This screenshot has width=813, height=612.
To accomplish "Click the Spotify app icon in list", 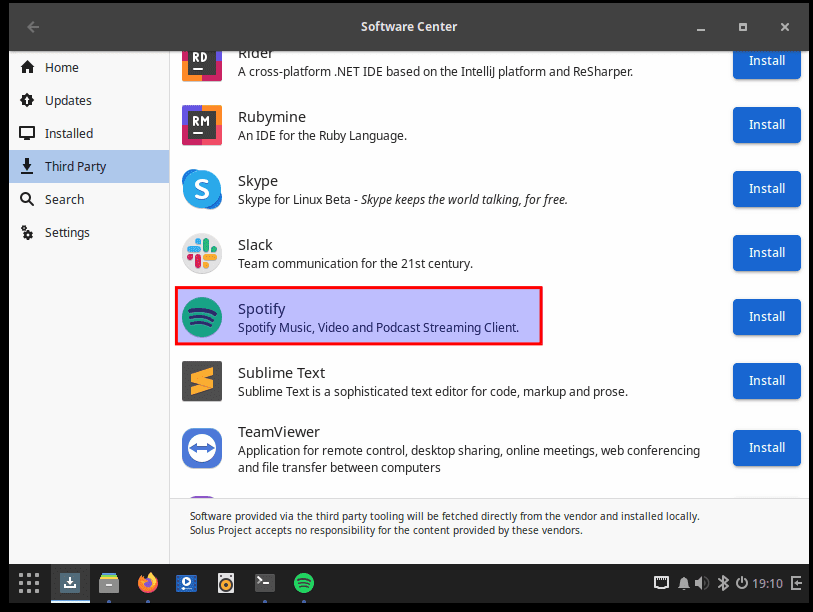I will tap(202, 317).
